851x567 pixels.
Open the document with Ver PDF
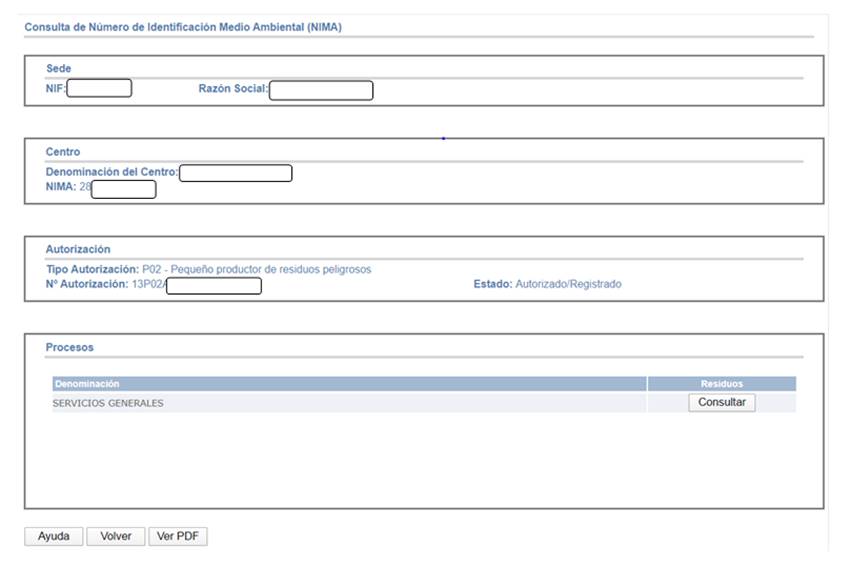177,537
